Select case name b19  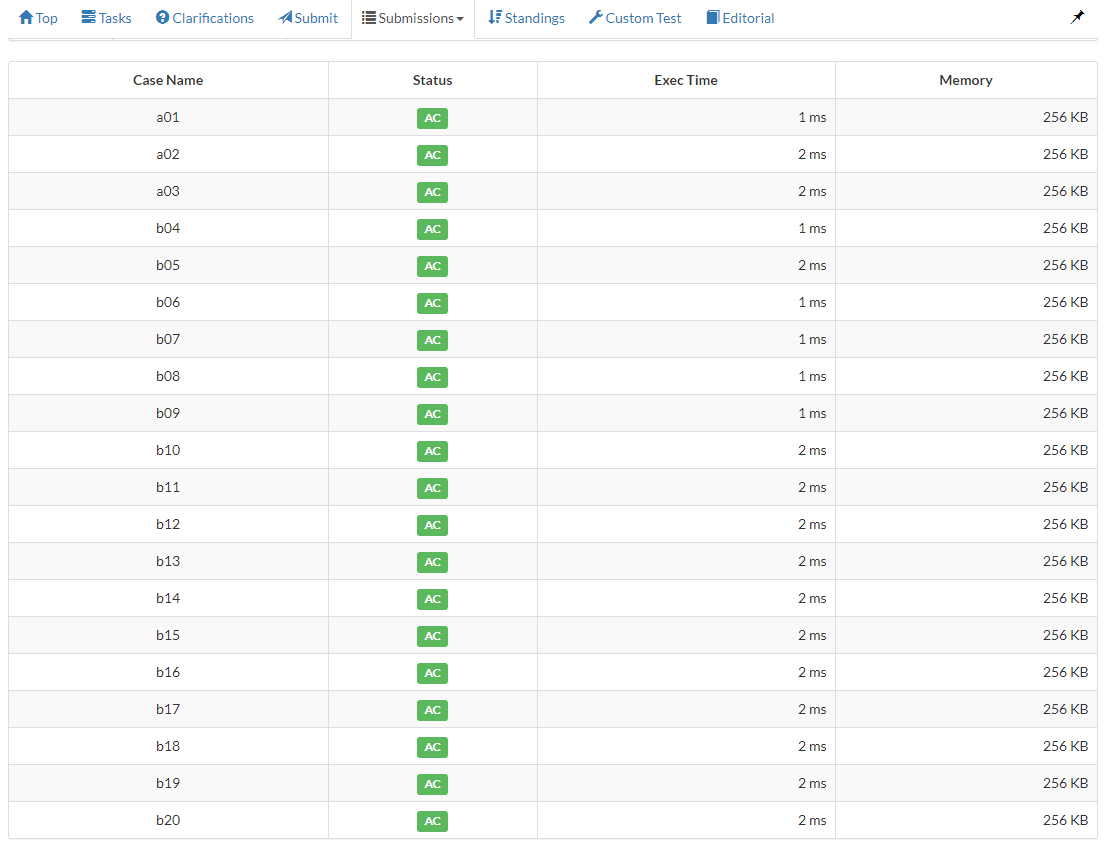[168, 783]
